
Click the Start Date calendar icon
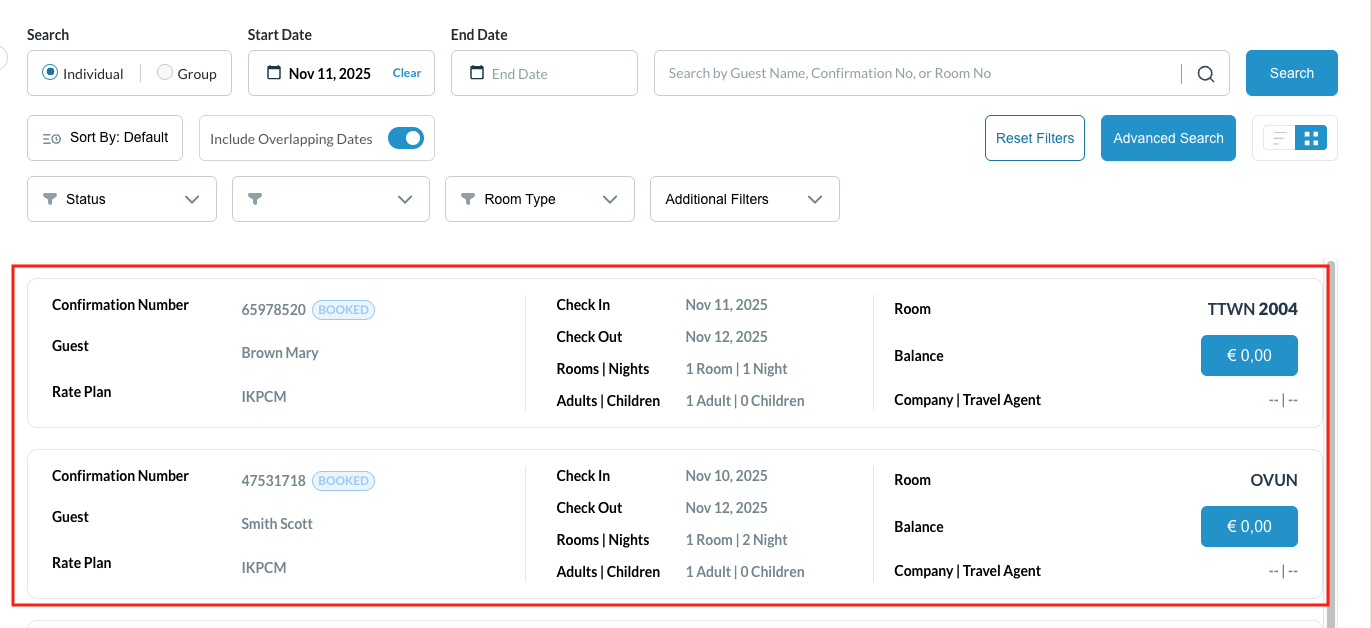coord(274,73)
